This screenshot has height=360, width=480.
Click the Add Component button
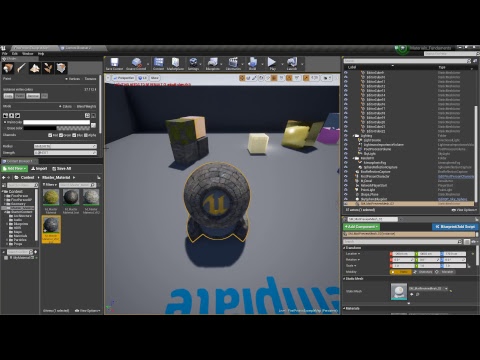coord(361,227)
